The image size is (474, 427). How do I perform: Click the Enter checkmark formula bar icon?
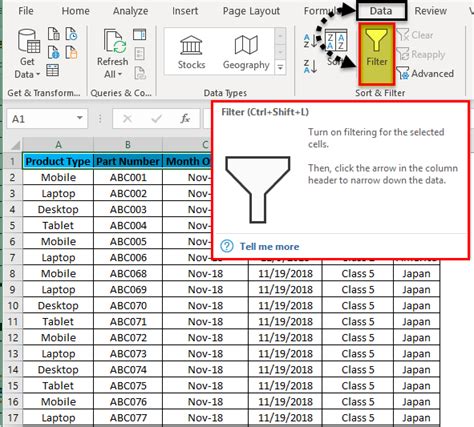point(156,118)
